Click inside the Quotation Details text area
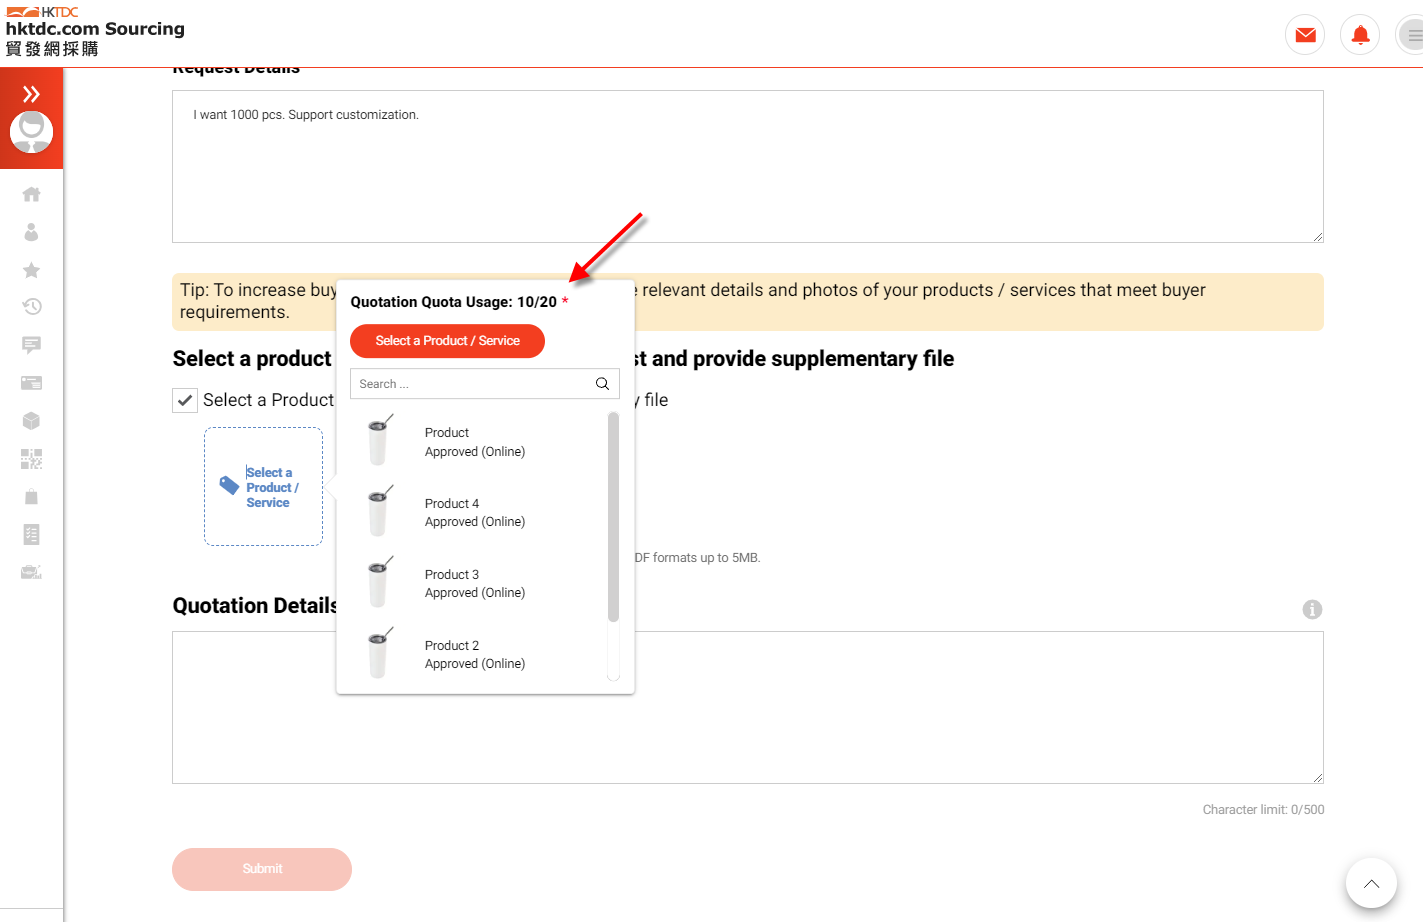1423x922 pixels. pos(748,707)
